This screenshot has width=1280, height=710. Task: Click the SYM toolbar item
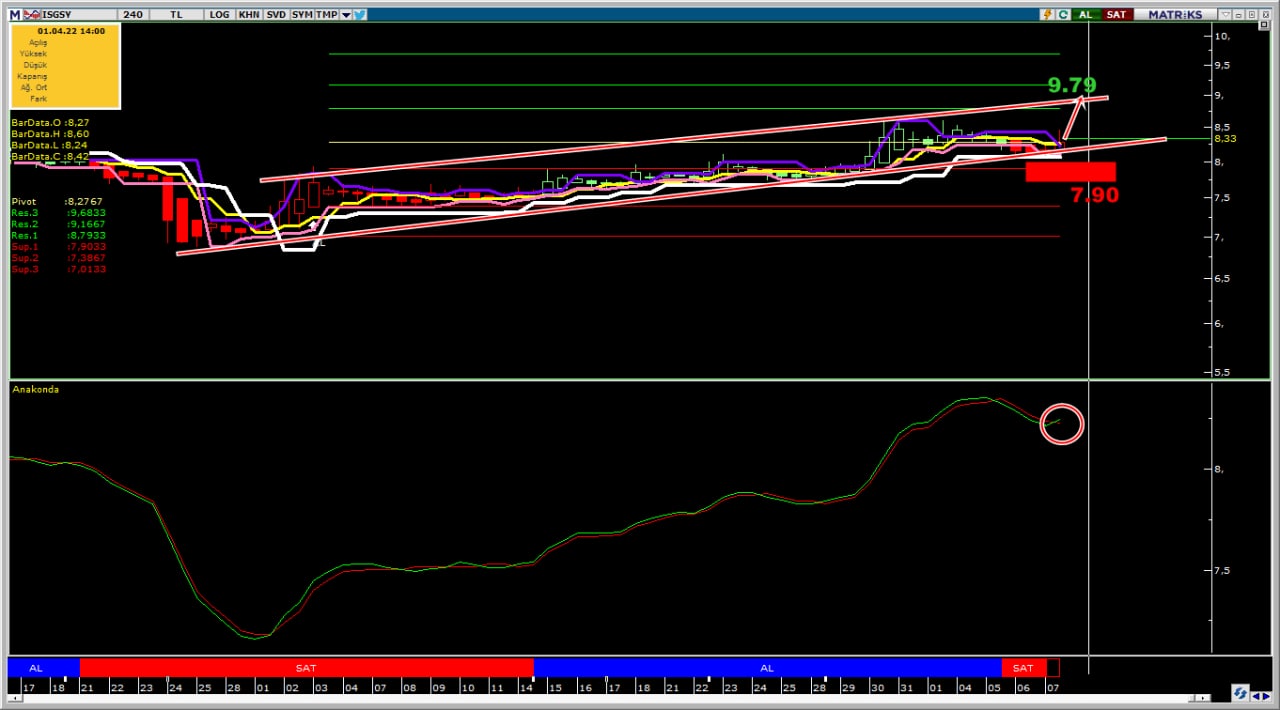click(302, 14)
